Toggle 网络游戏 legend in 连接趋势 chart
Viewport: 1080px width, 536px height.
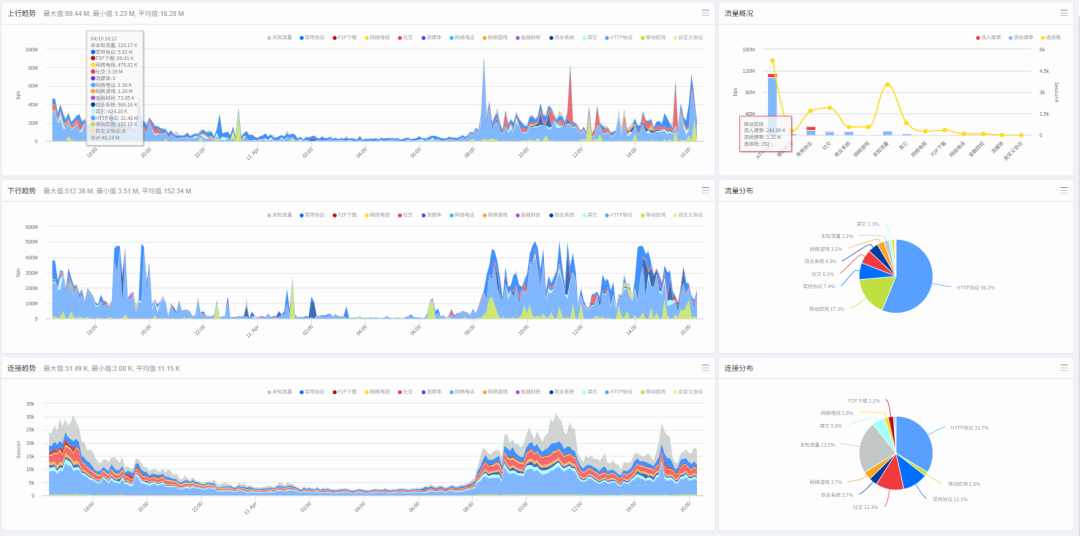(x=495, y=391)
